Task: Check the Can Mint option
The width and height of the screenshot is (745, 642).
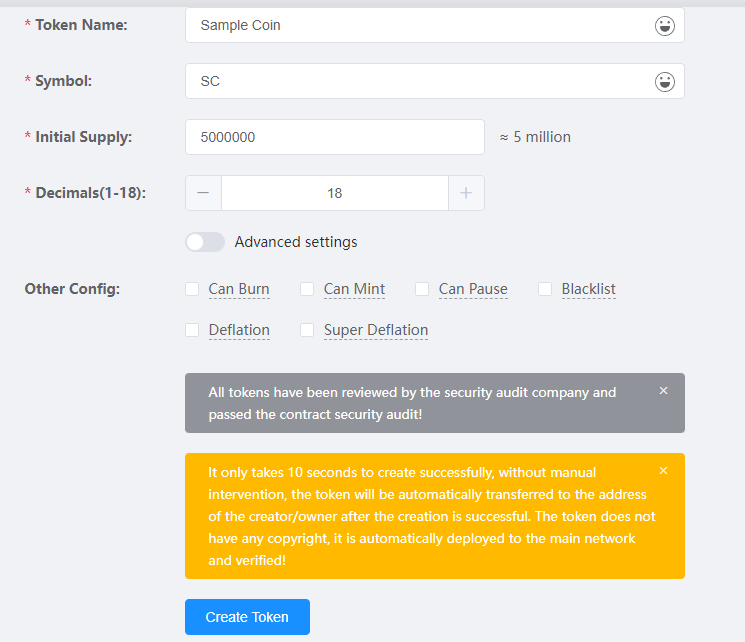Action: (x=307, y=289)
